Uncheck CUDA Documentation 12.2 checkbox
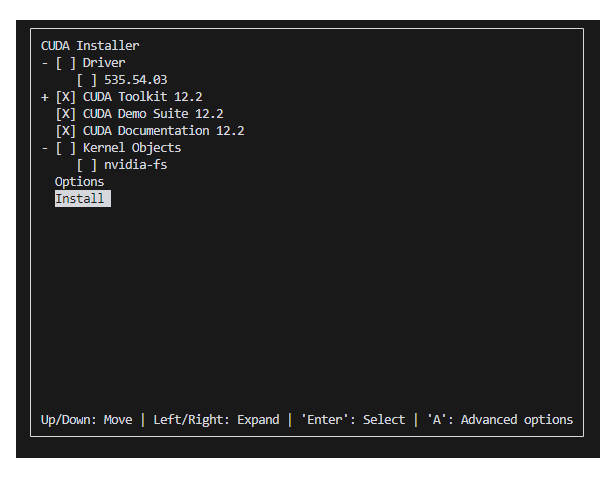 point(66,131)
